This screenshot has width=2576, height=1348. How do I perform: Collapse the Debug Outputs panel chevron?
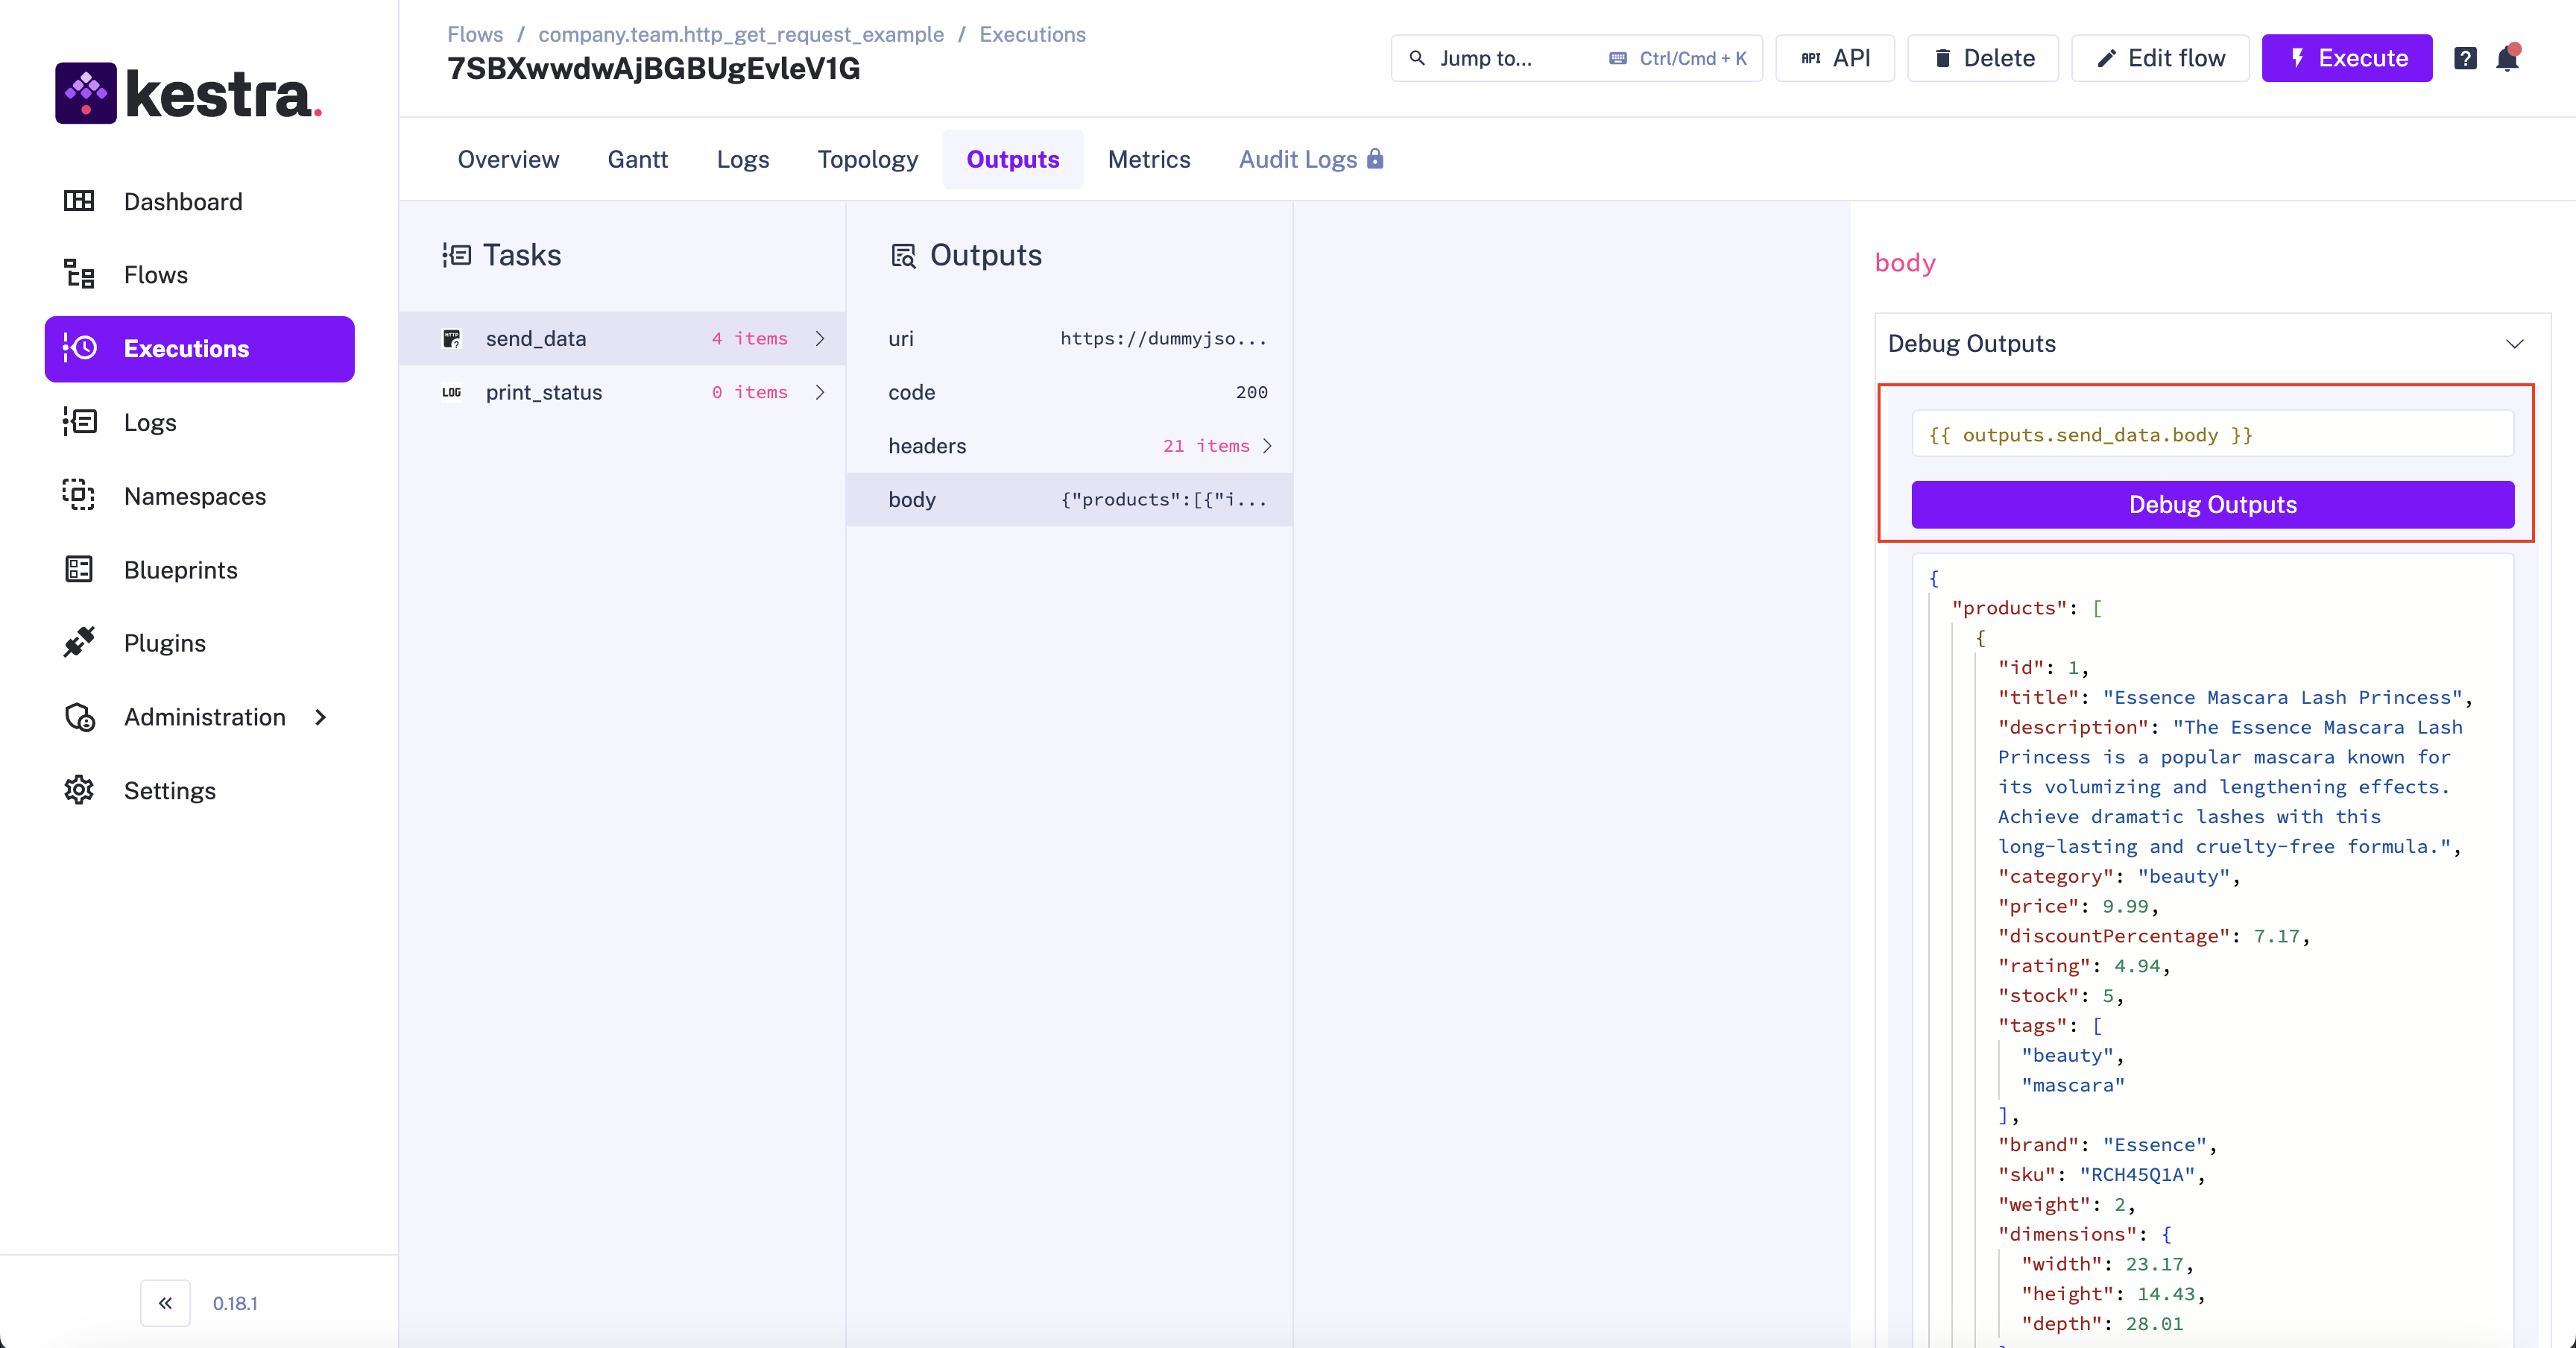coord(2514,343)
